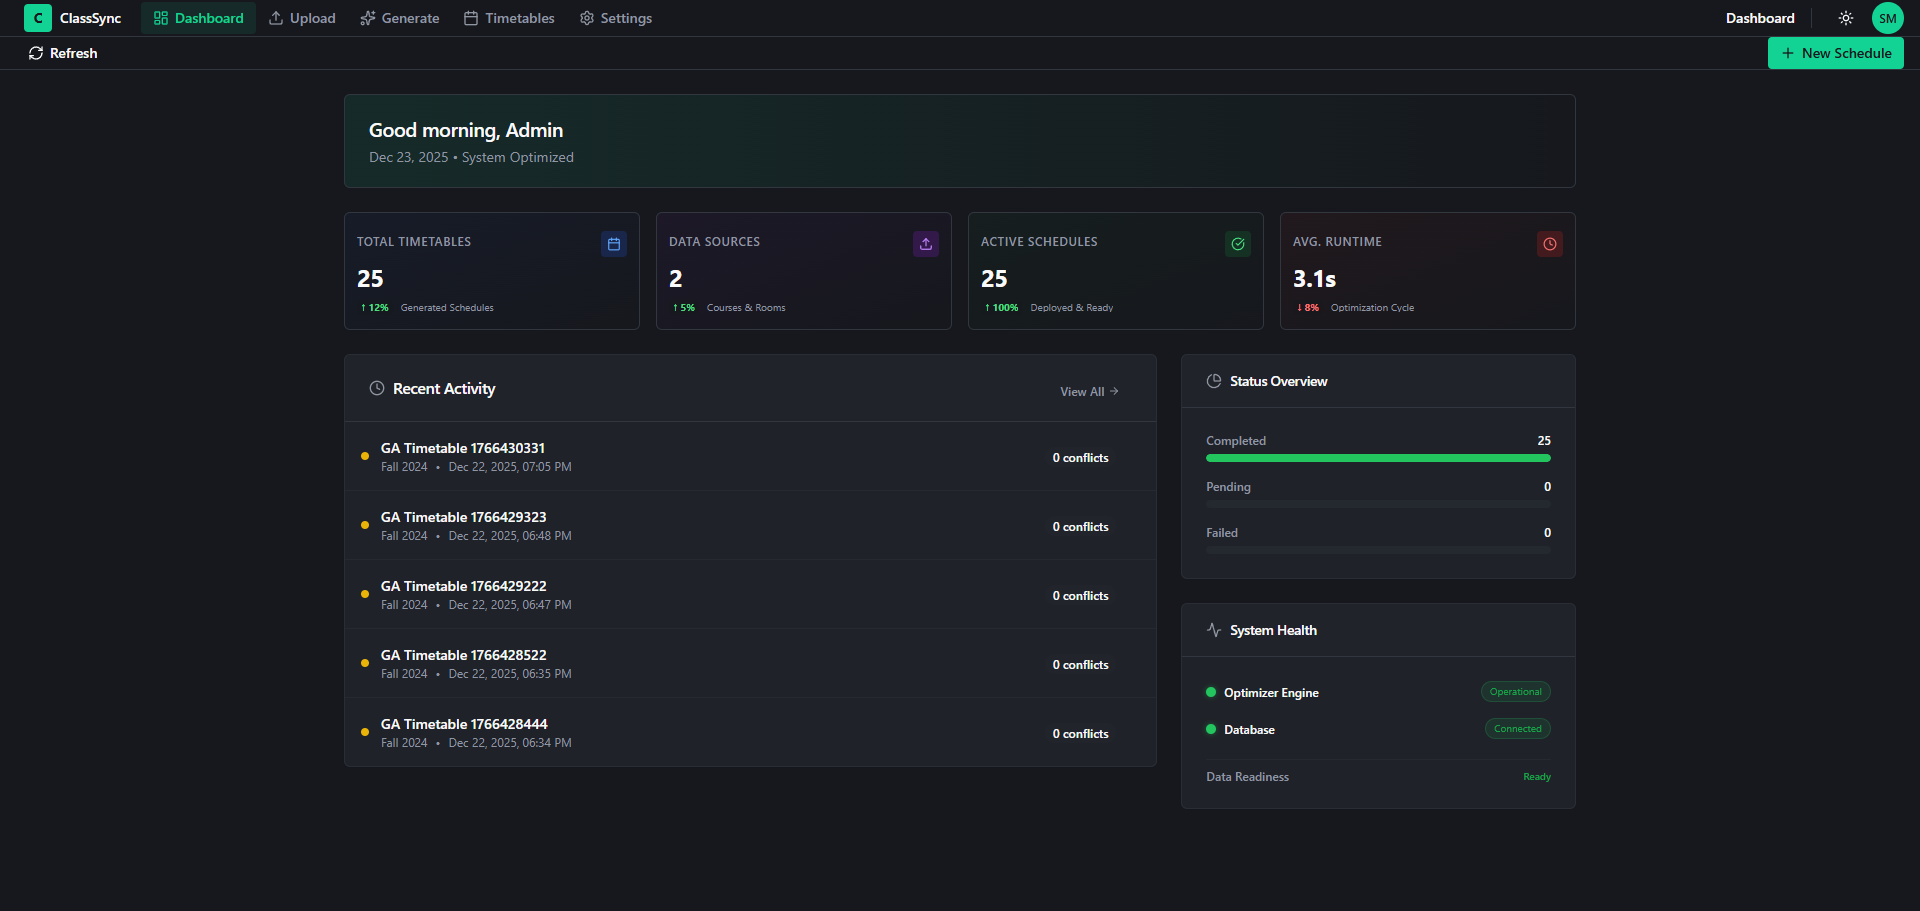Image resolution: width=1920 pixels, height=911 pixels.
Task: Click the Recent Activity clock icon
Action: pos(377,388)
